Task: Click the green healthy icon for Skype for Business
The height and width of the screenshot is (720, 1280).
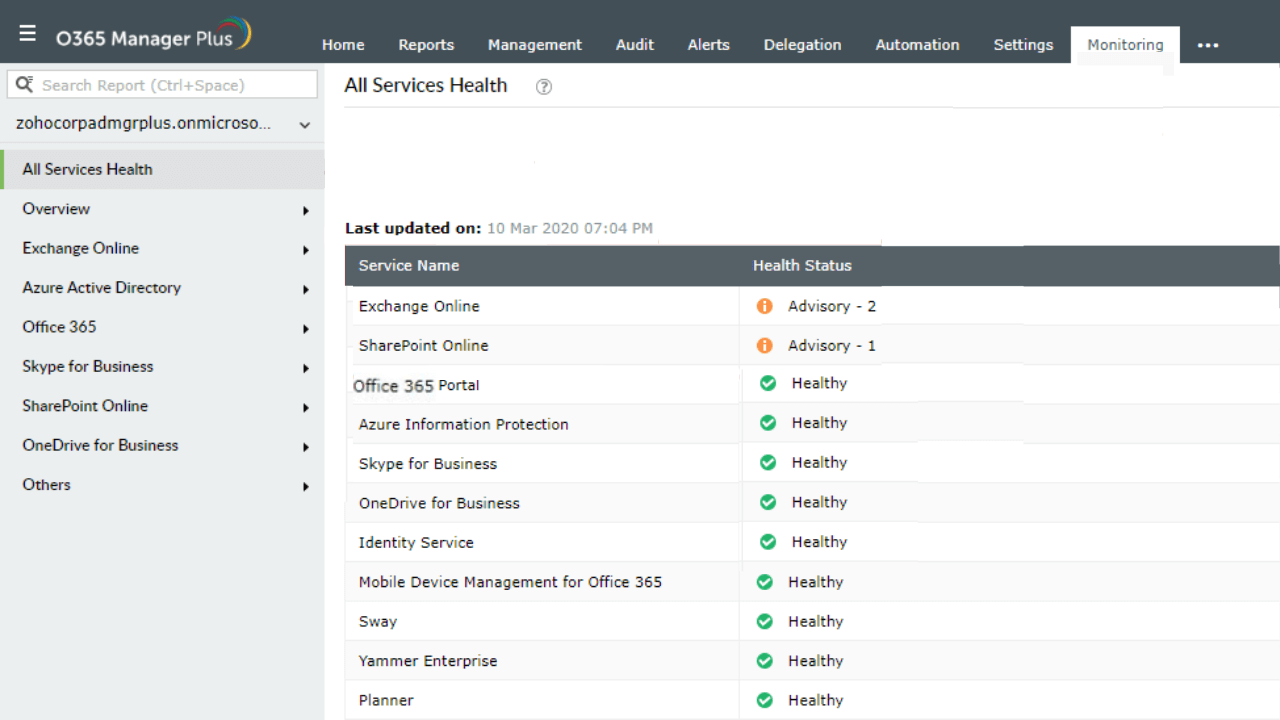Action: point(768,463)
